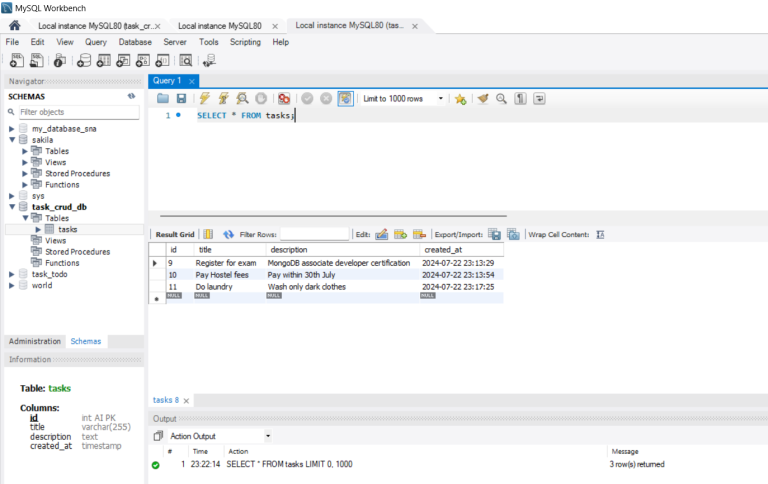Viewport: 768px width, 484px height.
Task: Toggle Wrap Cell Content in result grid
Action: click(x=600, y=234)
